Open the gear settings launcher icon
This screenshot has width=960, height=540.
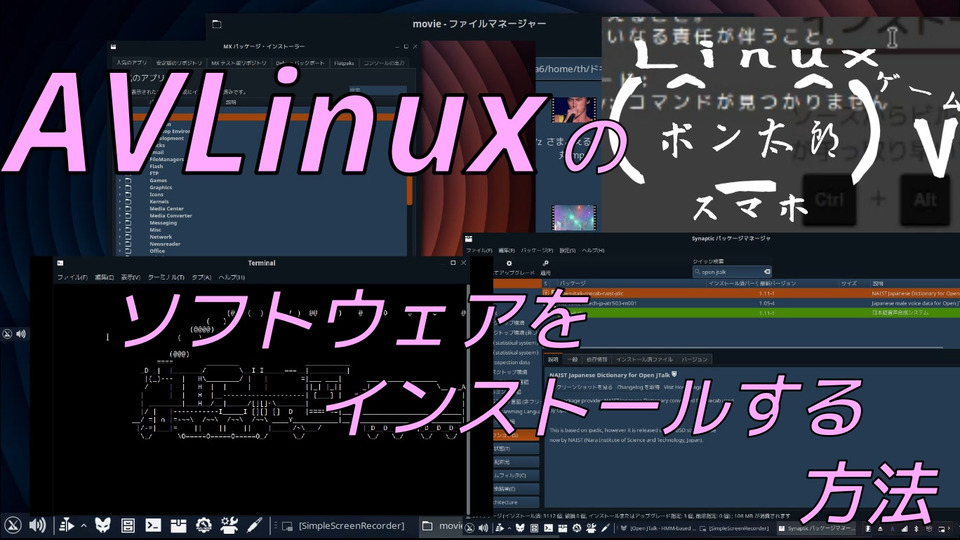[x=204, y=525]
